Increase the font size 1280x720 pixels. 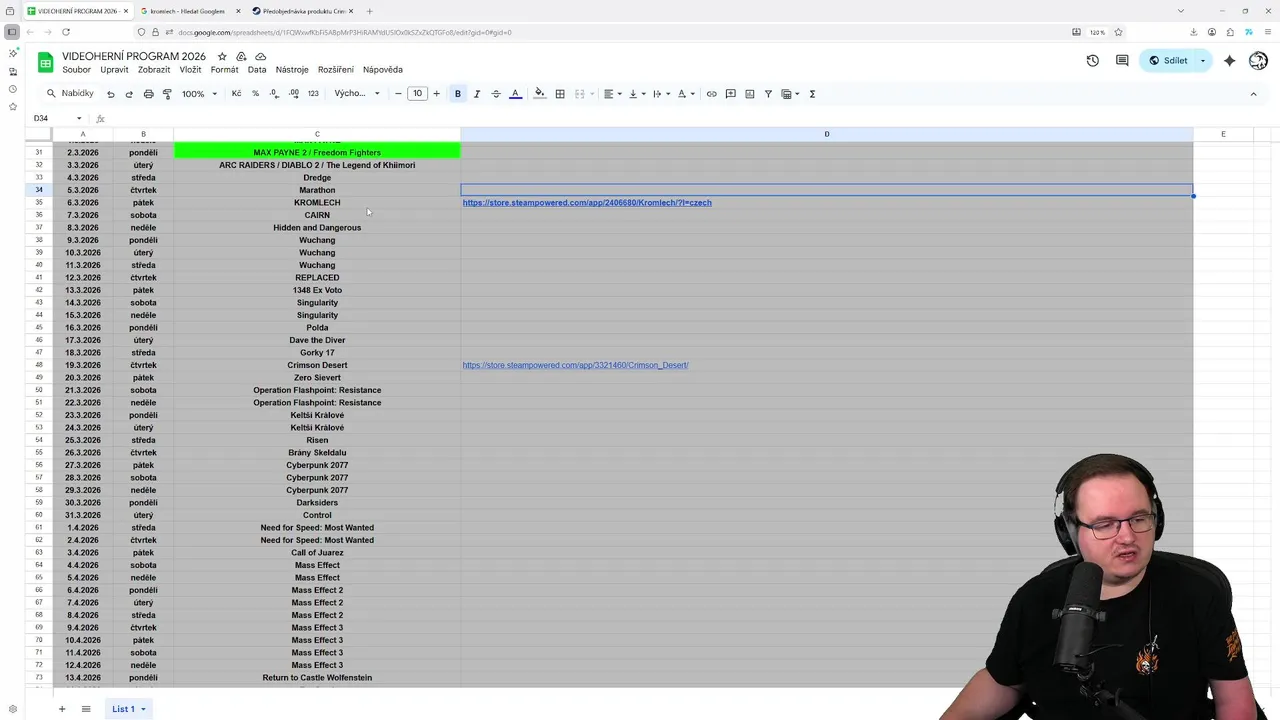[436, 94]
